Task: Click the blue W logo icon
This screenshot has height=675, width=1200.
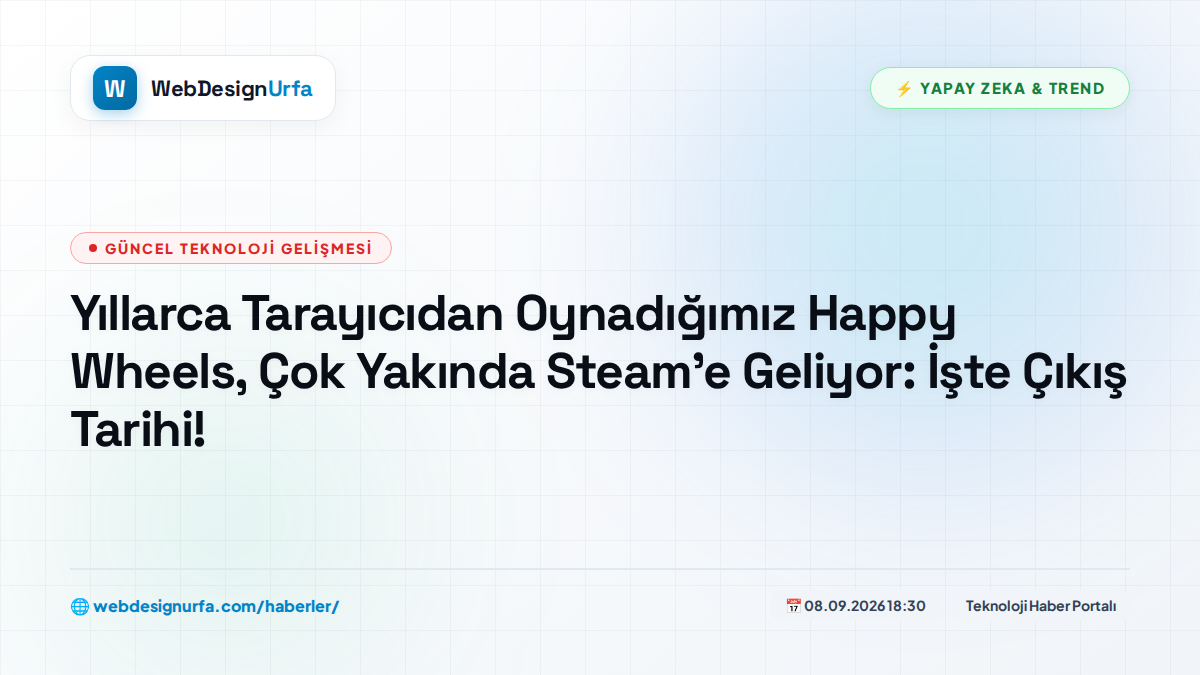Action: click(x=114, y=88)
